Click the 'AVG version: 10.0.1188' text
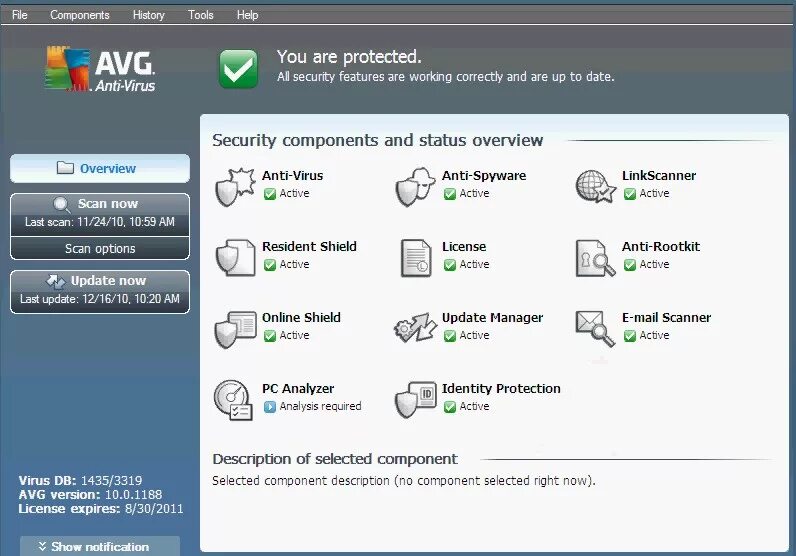This screenshot has width=796, height=556. click(x=90, y=495)
